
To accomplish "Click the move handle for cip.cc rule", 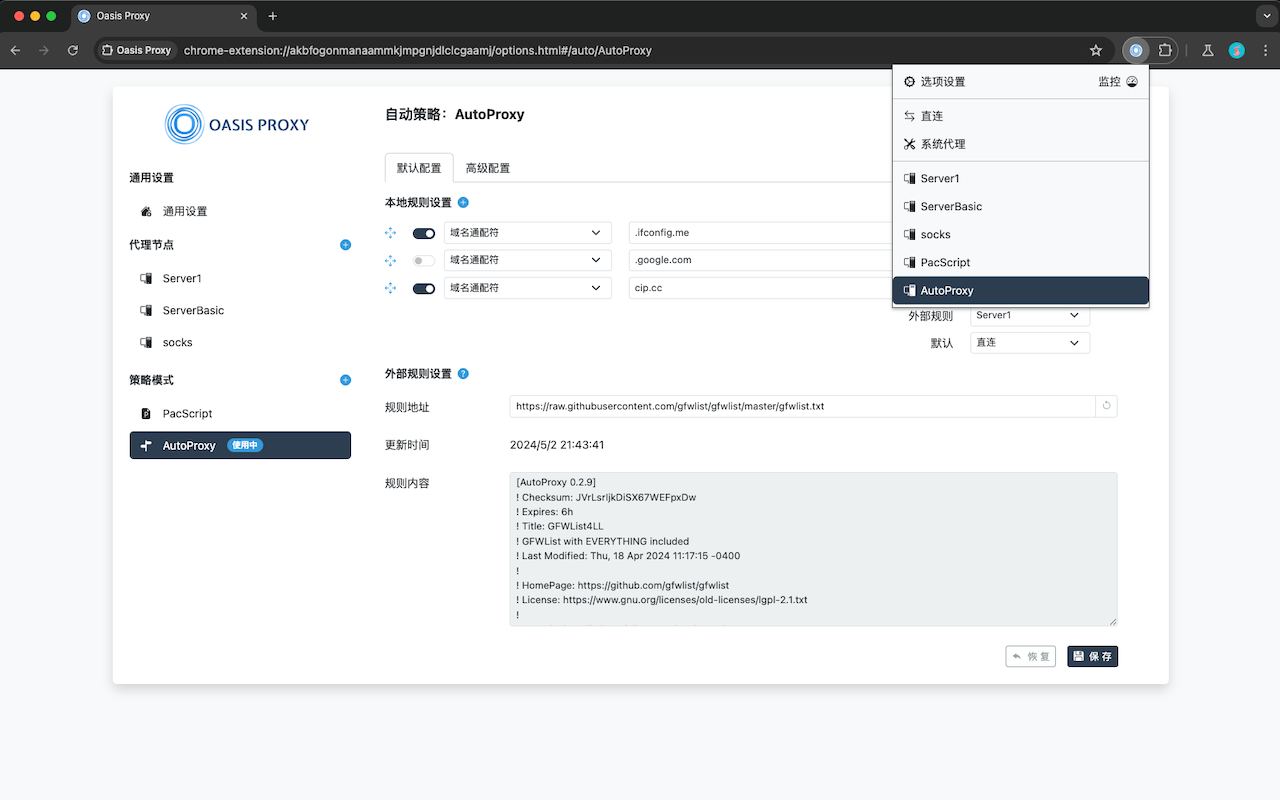I will (391, 288).
